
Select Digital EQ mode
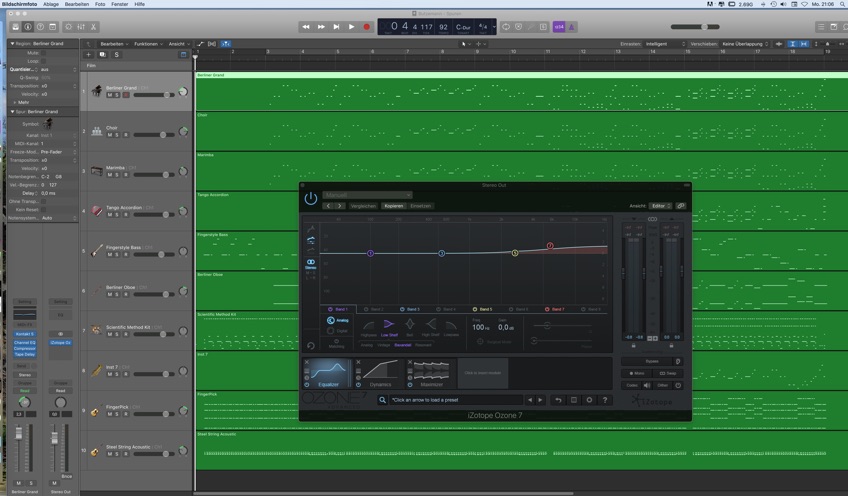337,330
